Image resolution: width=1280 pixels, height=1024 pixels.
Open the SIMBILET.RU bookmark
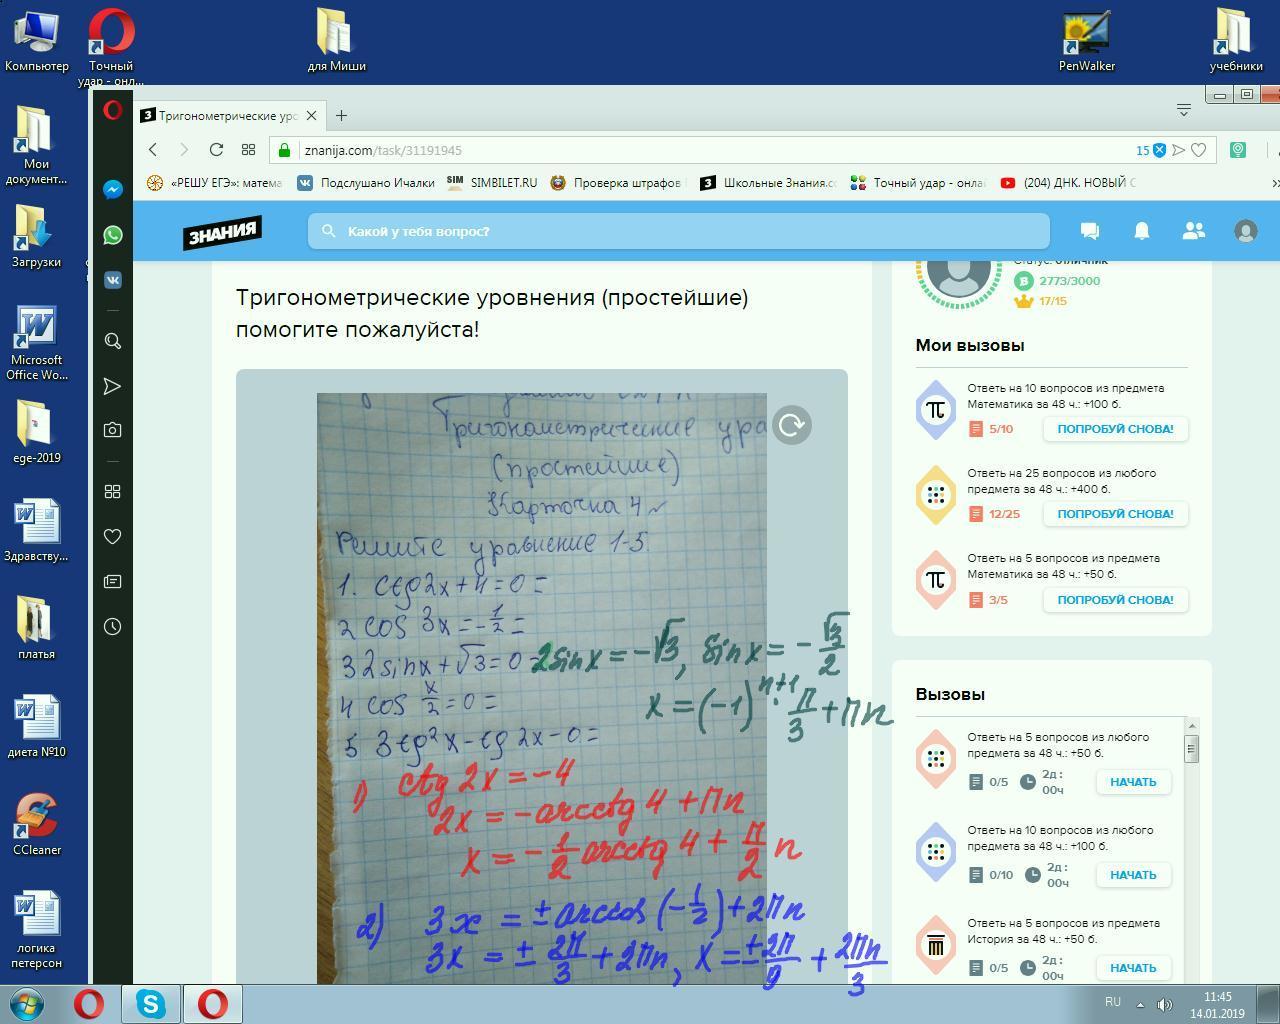point(492,183)
